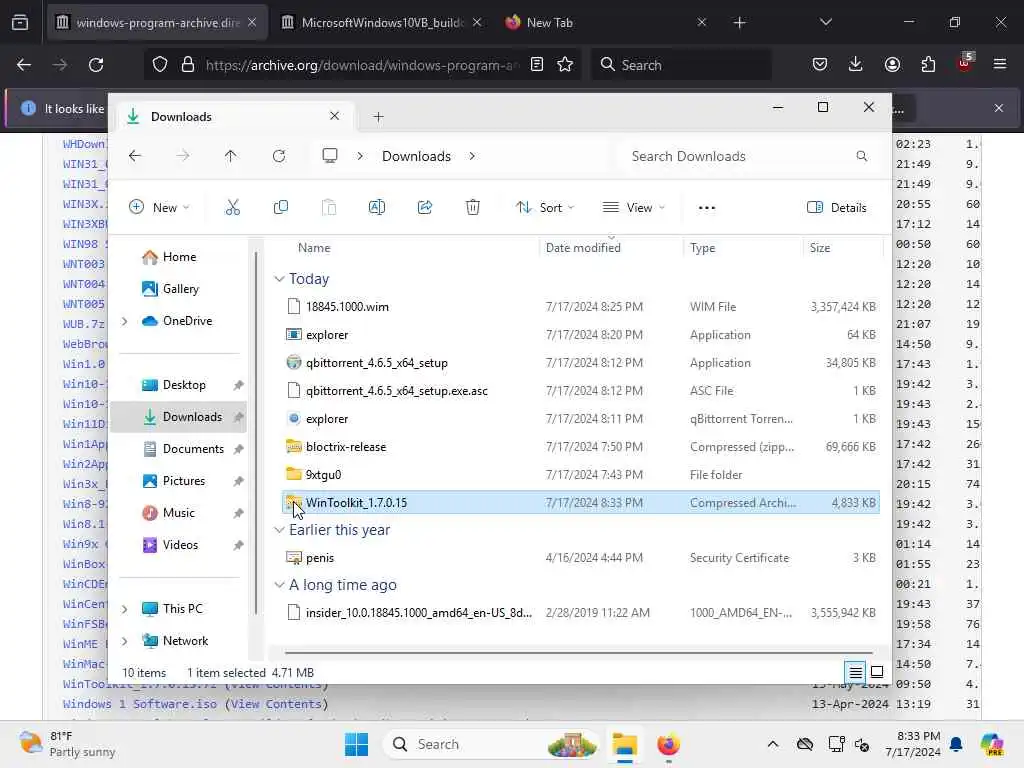Open File Explorer from the taskbar
Screen dimensions: 1024x768
click(624, 744)
